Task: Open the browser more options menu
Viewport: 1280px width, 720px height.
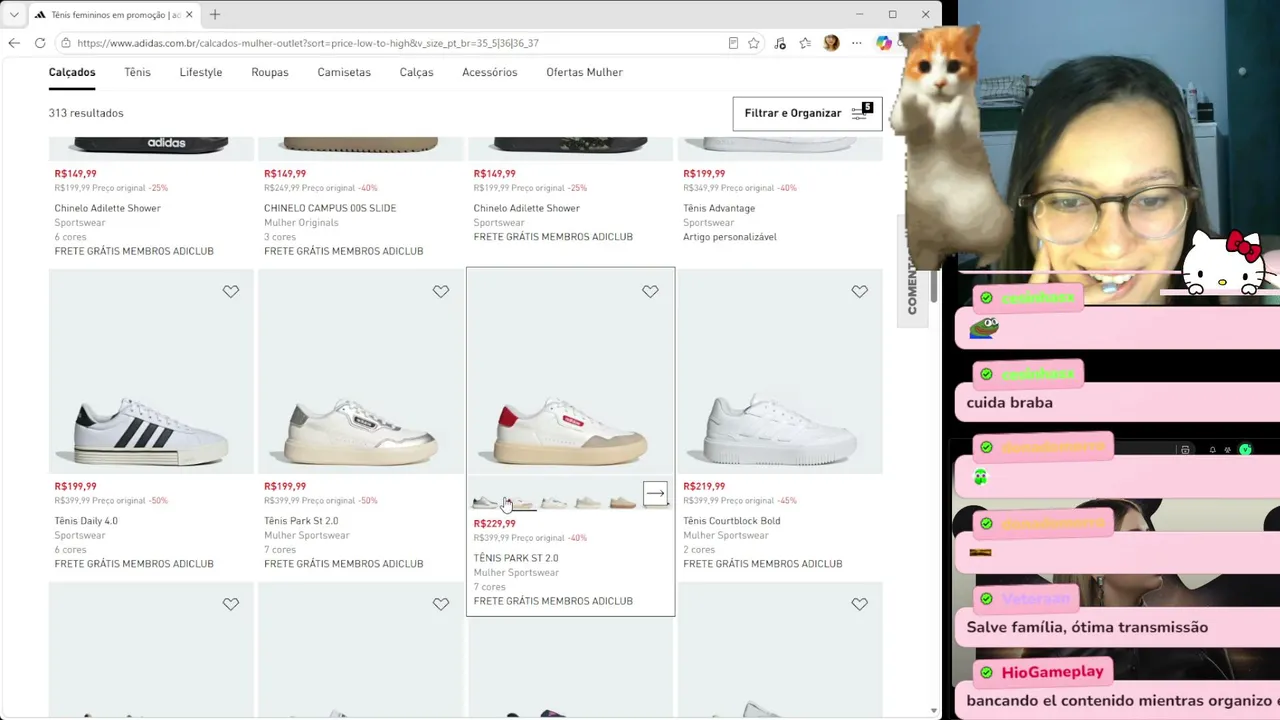Action: click(x=857, y=43)
